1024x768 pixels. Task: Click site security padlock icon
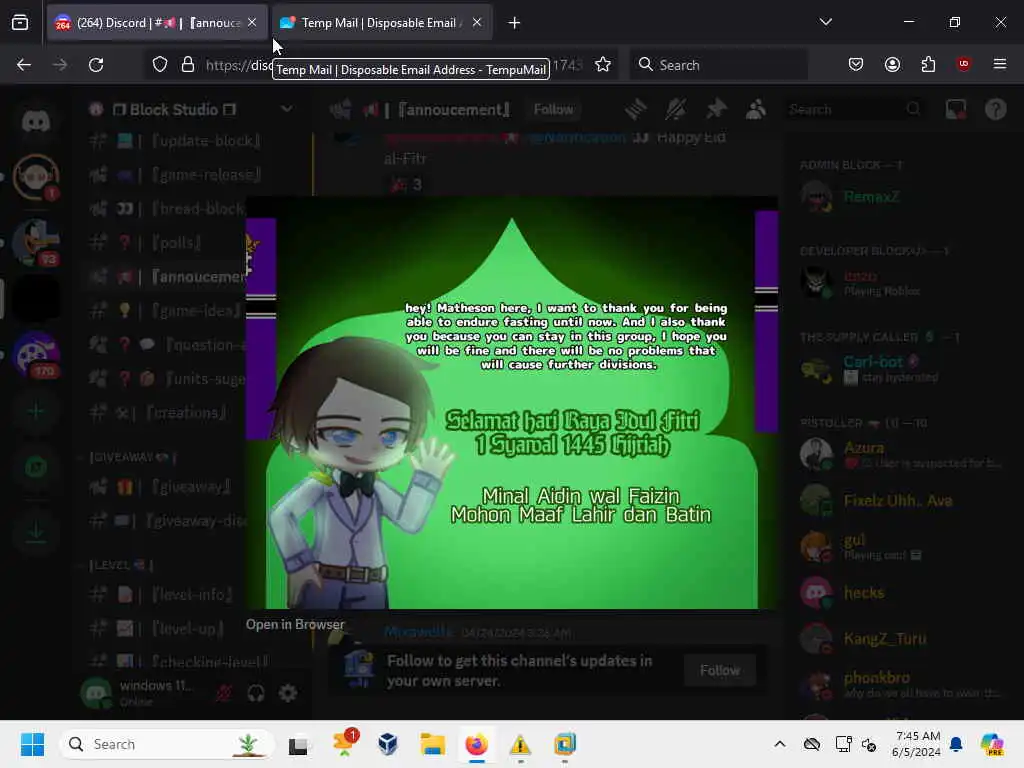188,65
